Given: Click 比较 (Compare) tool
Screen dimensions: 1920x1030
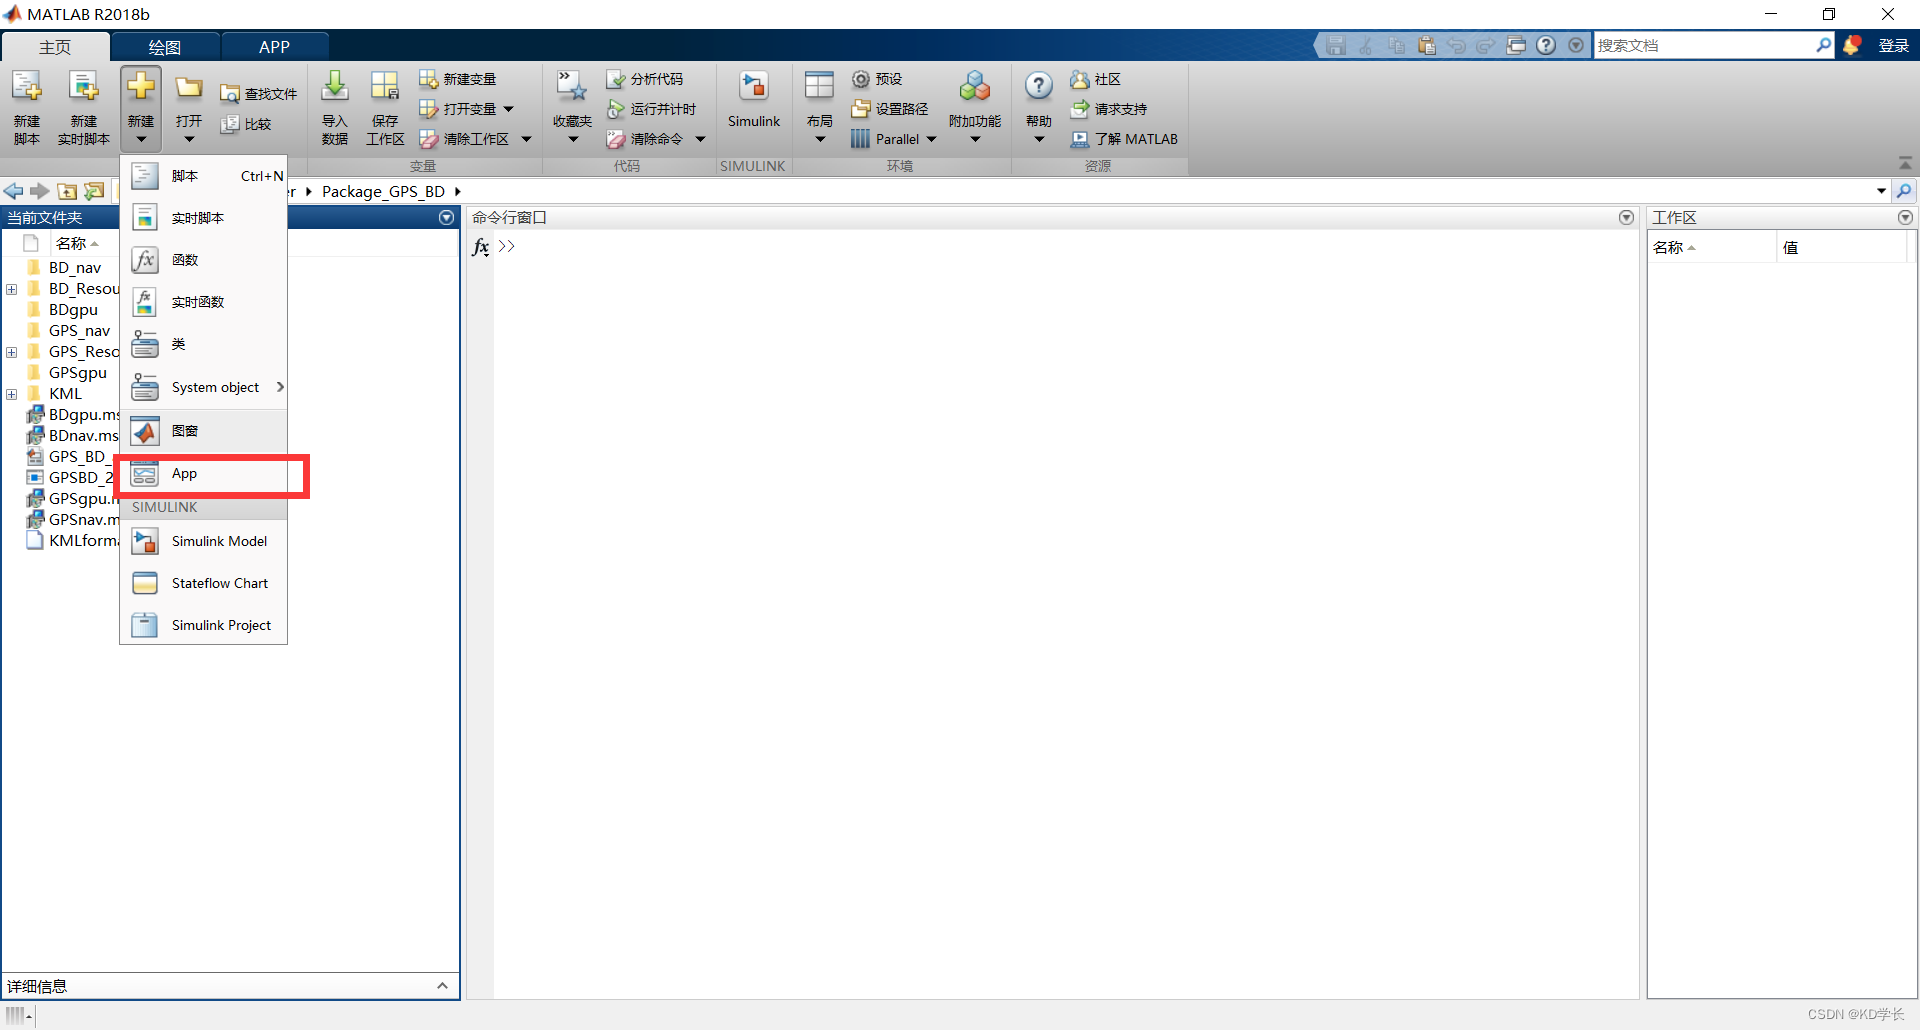Looking at the screenshot, I should coord(246,124).
